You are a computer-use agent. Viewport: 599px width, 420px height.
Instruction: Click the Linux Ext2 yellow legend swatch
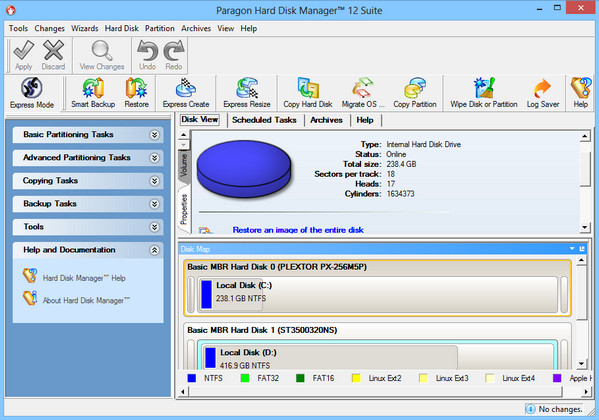pyautogui.click(x=356, y=378)
